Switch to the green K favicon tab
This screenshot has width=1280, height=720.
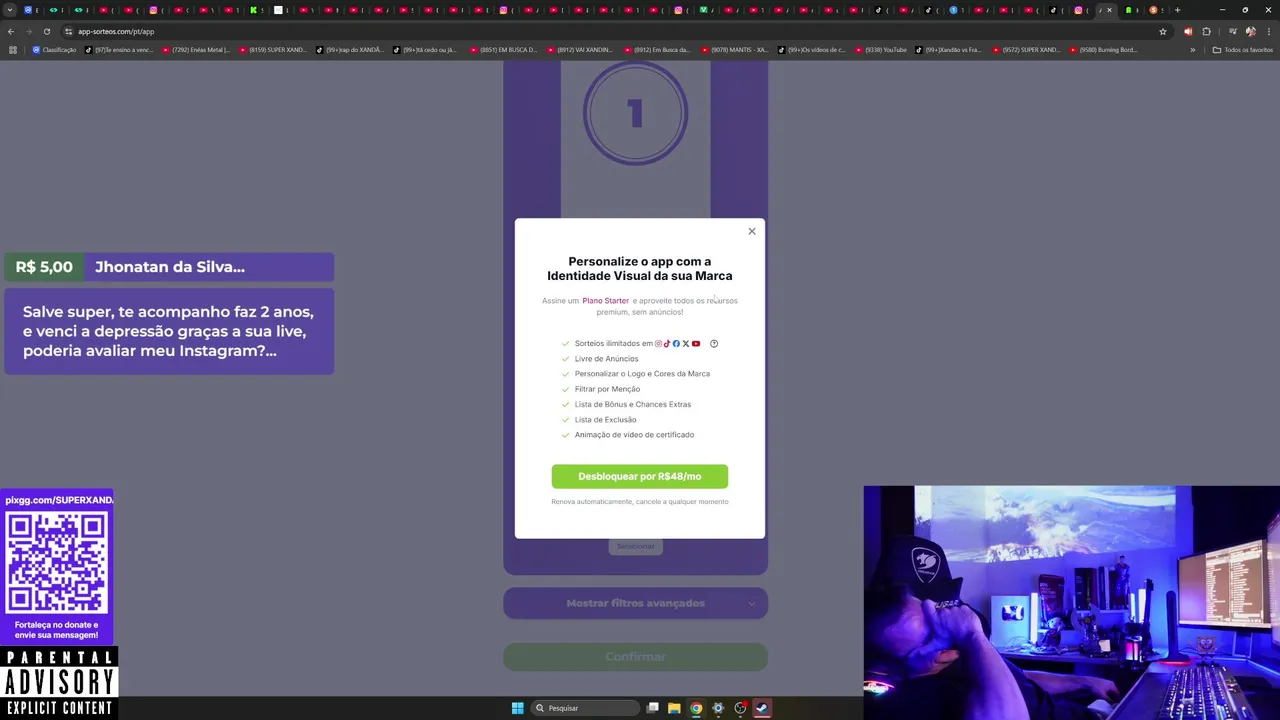pyautogui.click(x=253, y=10)
